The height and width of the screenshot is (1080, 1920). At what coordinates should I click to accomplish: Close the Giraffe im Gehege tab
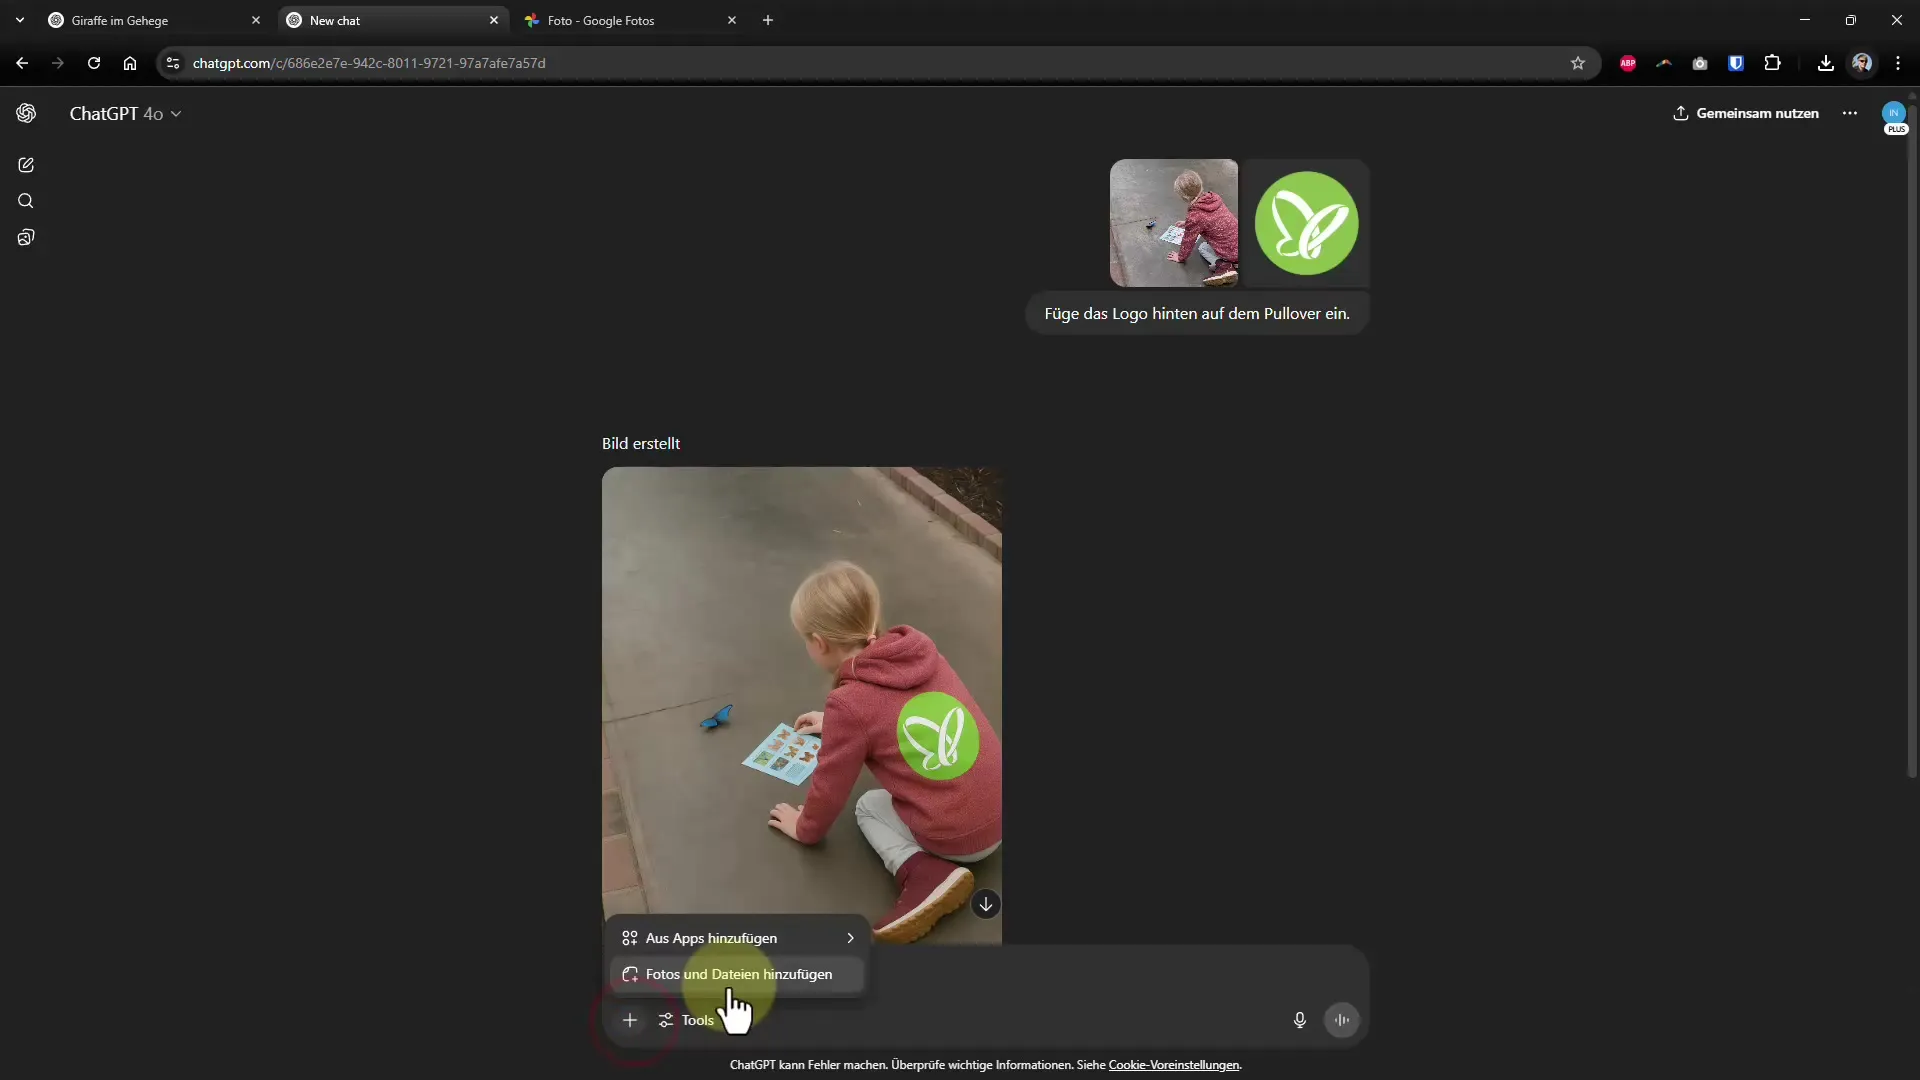coord(256,20)
